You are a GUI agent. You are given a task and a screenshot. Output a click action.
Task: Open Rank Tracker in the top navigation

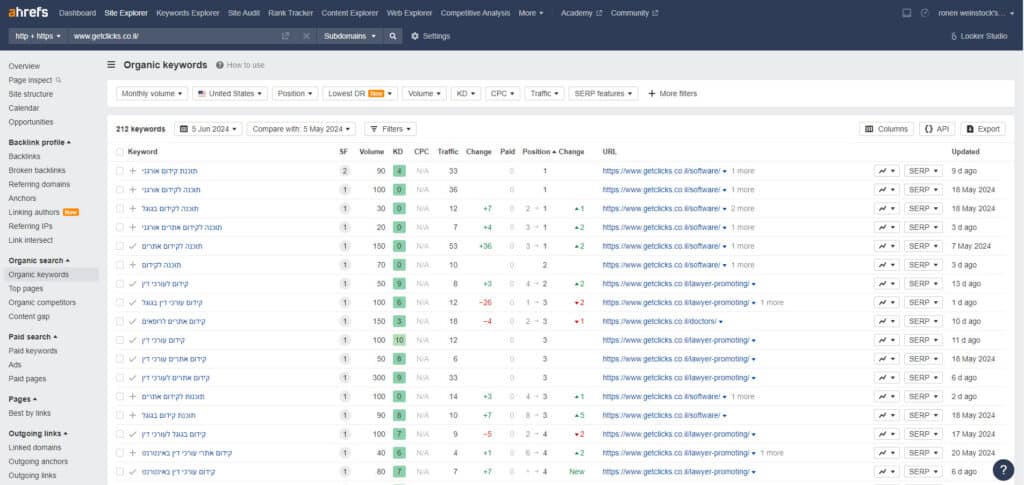(291, 12)
